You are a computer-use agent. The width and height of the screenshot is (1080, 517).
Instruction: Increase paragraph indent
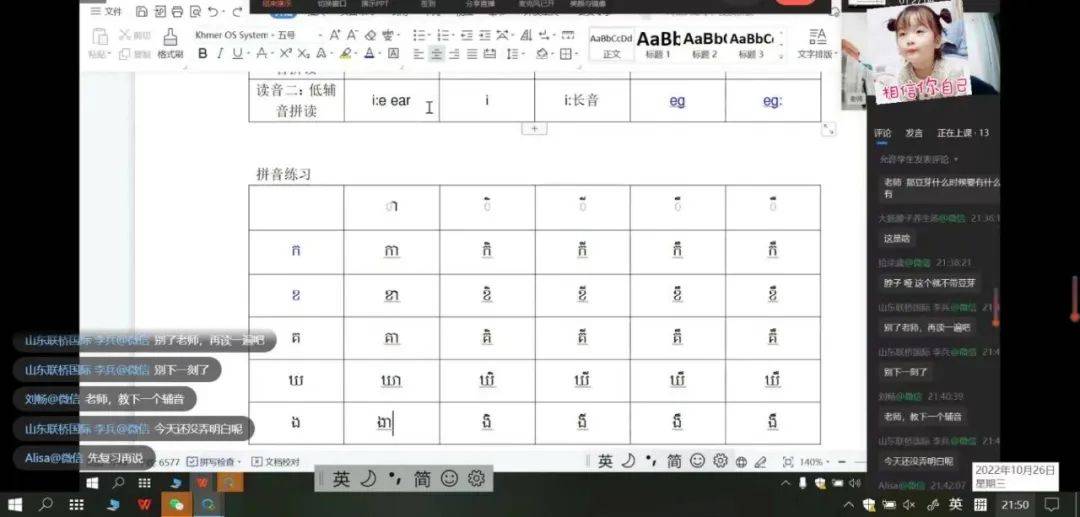(x=484, y=34)
